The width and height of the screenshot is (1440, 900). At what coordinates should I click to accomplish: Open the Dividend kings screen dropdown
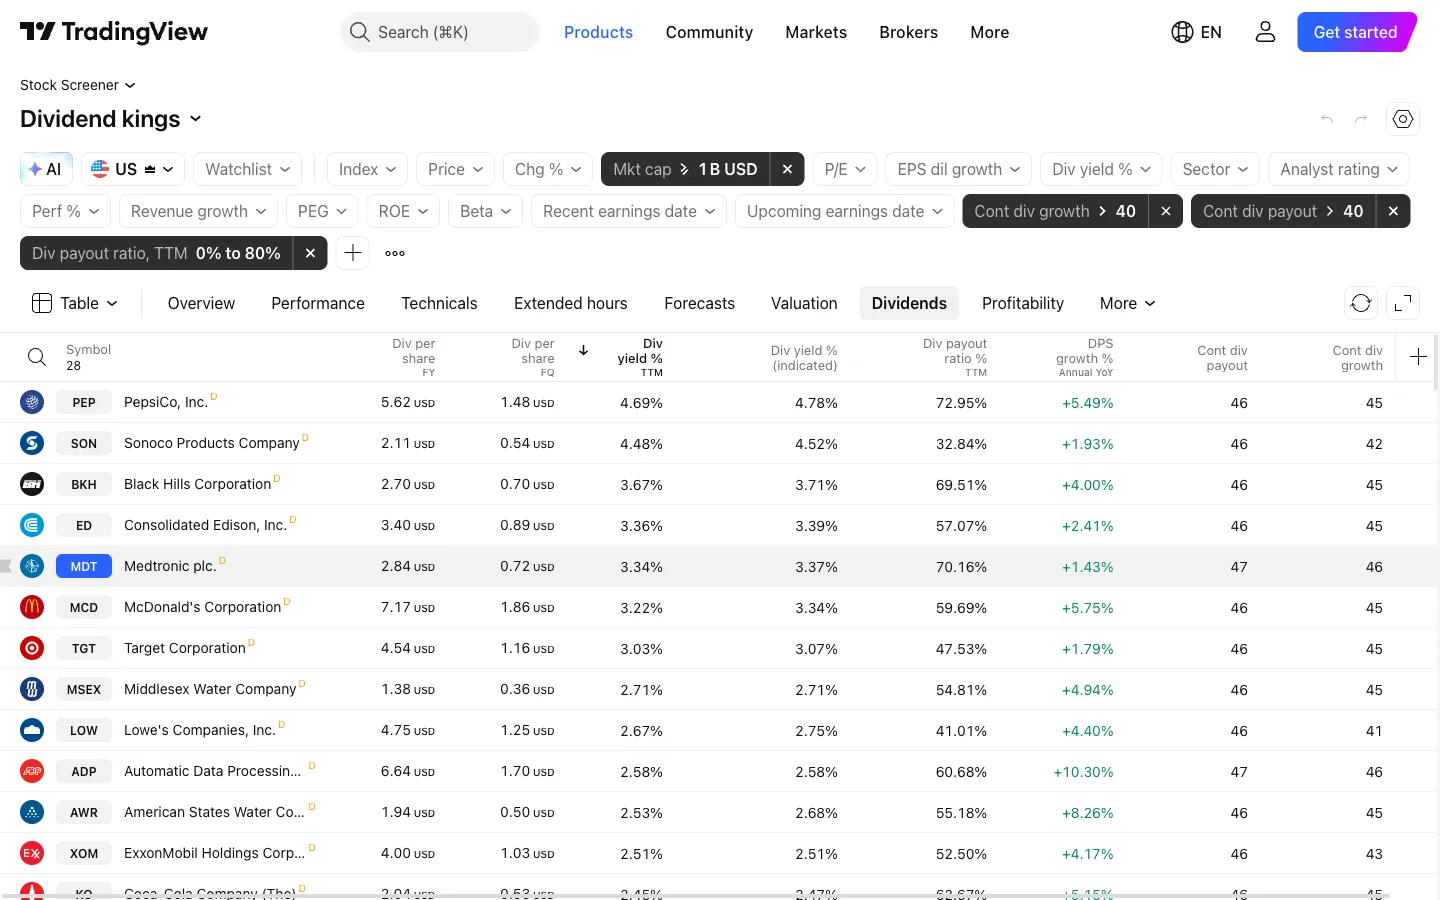(x=111, y=119)
